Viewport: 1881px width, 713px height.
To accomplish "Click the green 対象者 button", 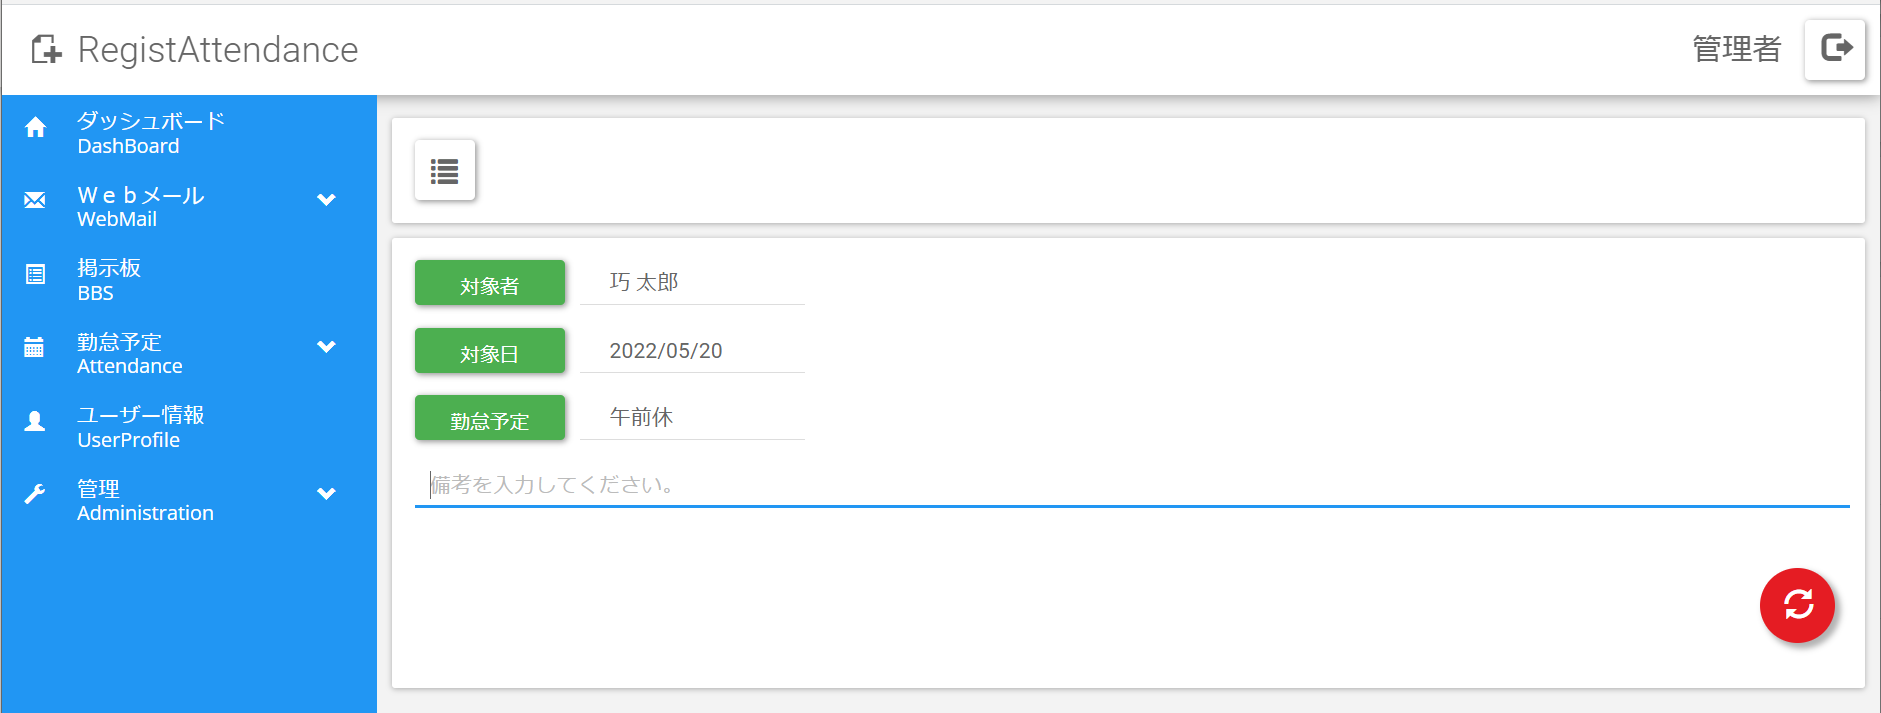I will pos(490,283).
